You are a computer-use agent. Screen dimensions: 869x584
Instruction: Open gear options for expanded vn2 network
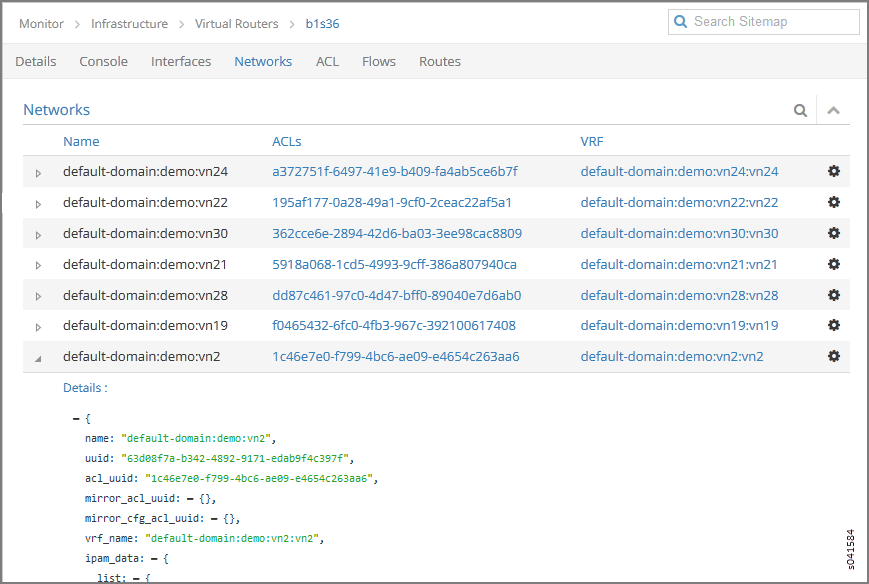pyautogui.click(x=833, y=356)
